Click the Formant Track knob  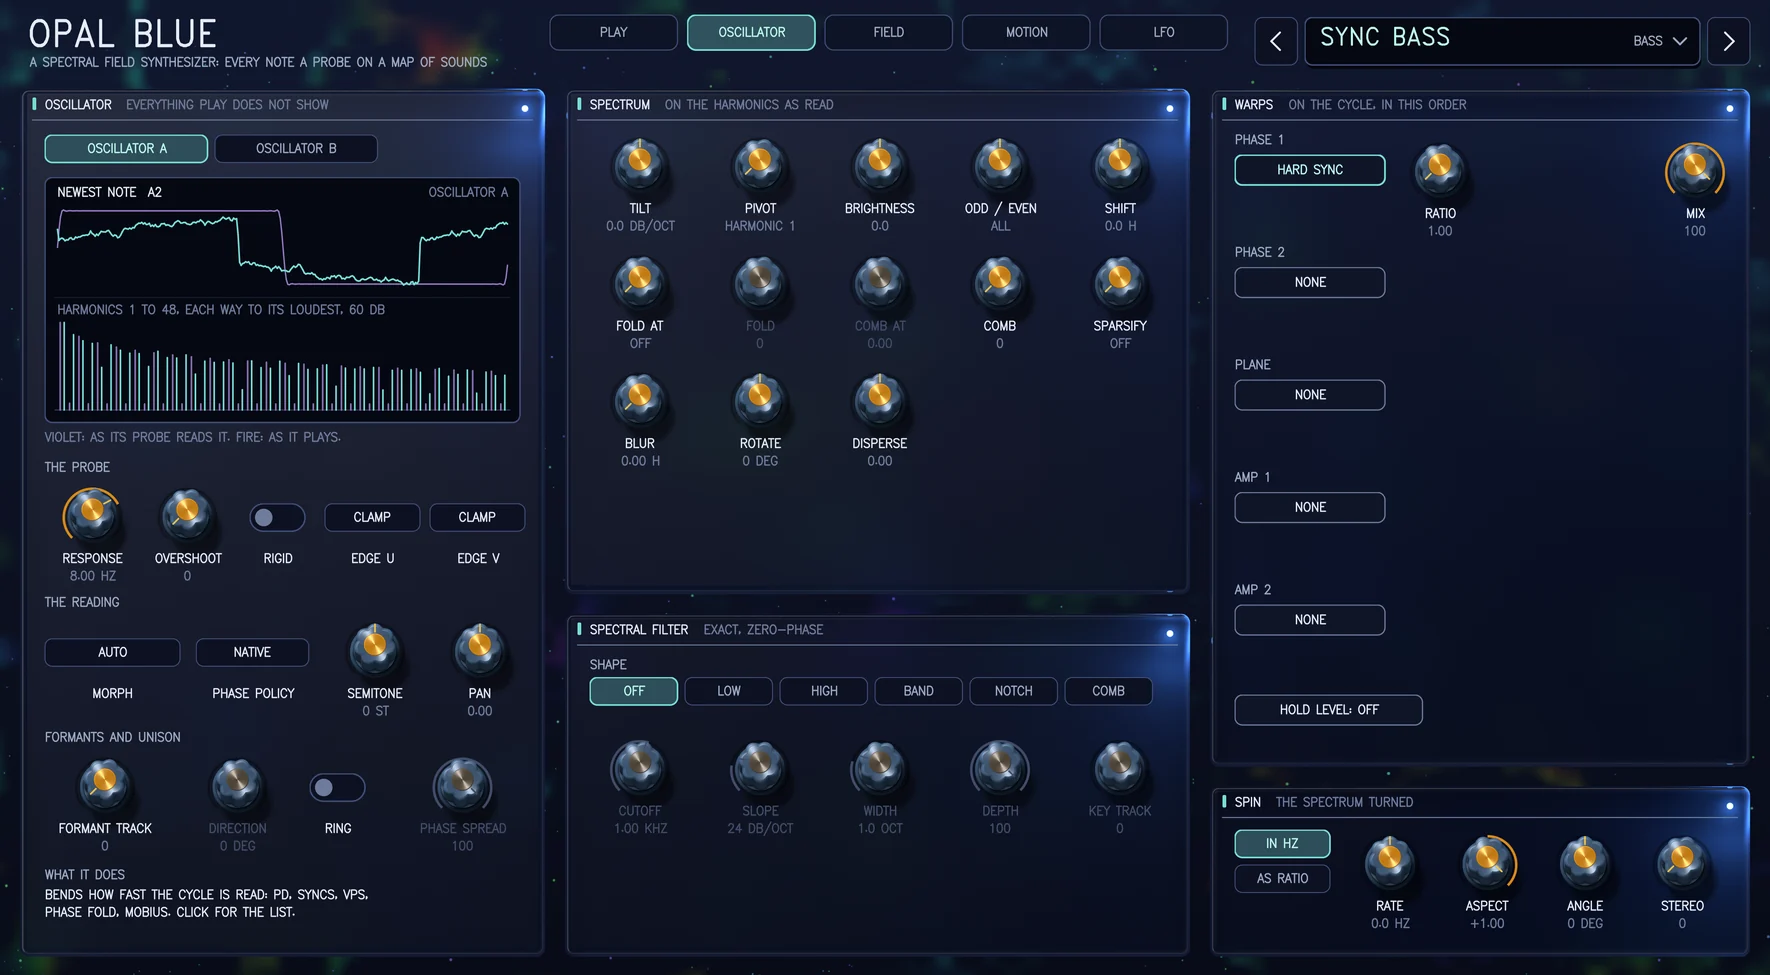(x=104, y=785)
